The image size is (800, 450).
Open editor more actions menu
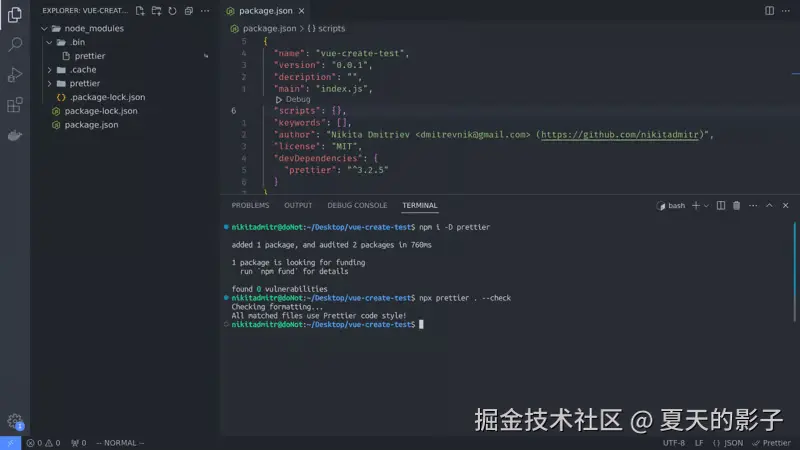(786, 11)
